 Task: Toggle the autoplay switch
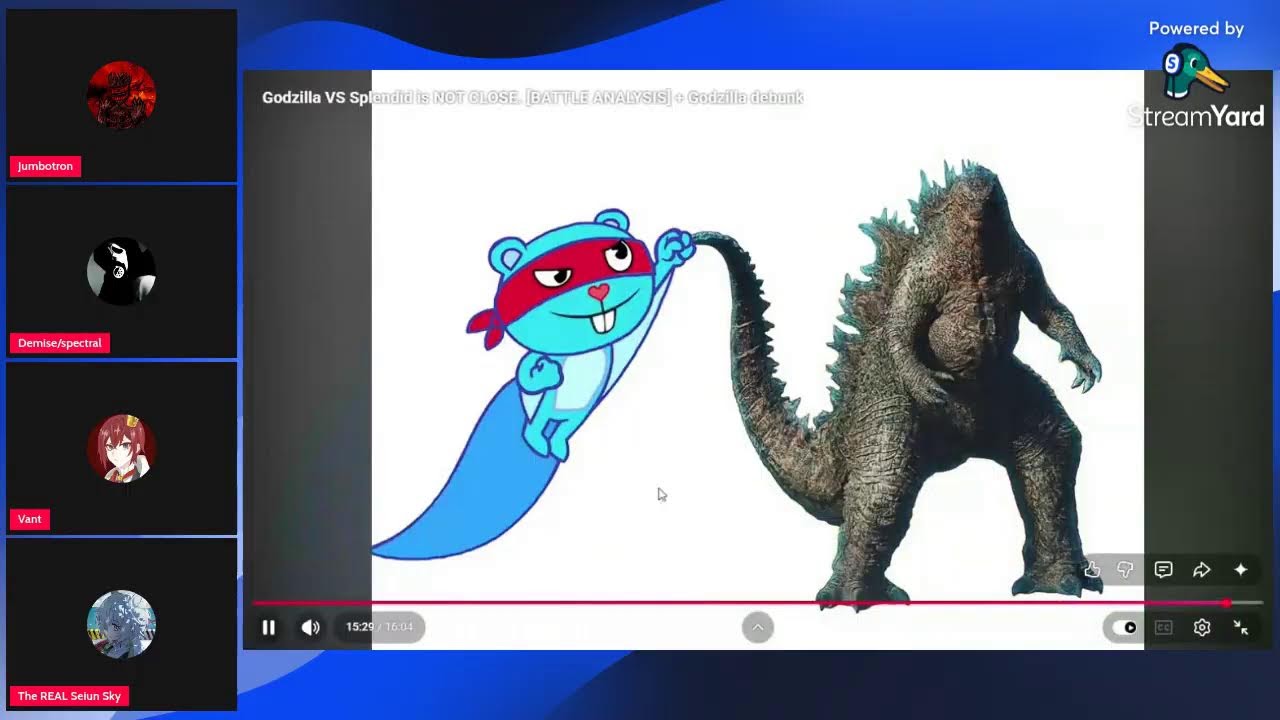click(1124, 627)
